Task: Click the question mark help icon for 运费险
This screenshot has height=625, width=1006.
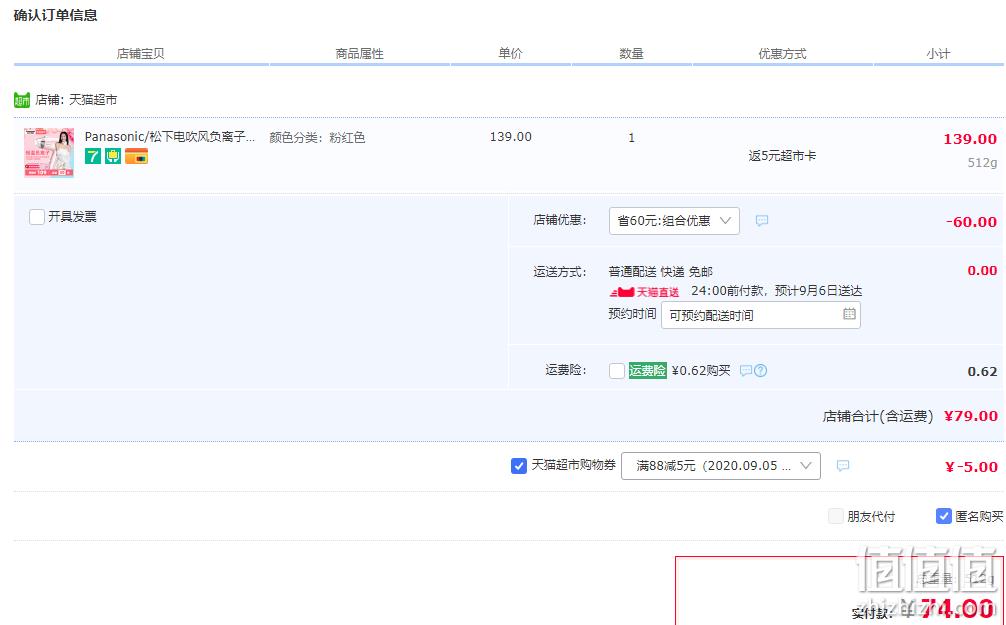Action: point(760,370)
